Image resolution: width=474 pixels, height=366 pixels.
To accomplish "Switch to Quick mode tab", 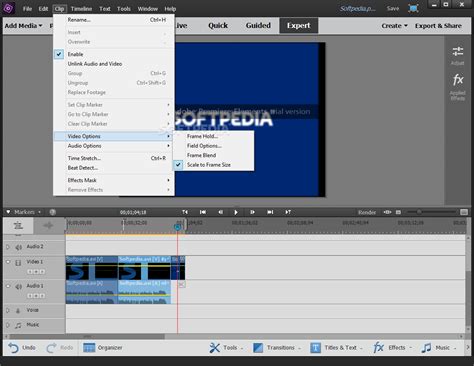I will [x=218, y=26].
